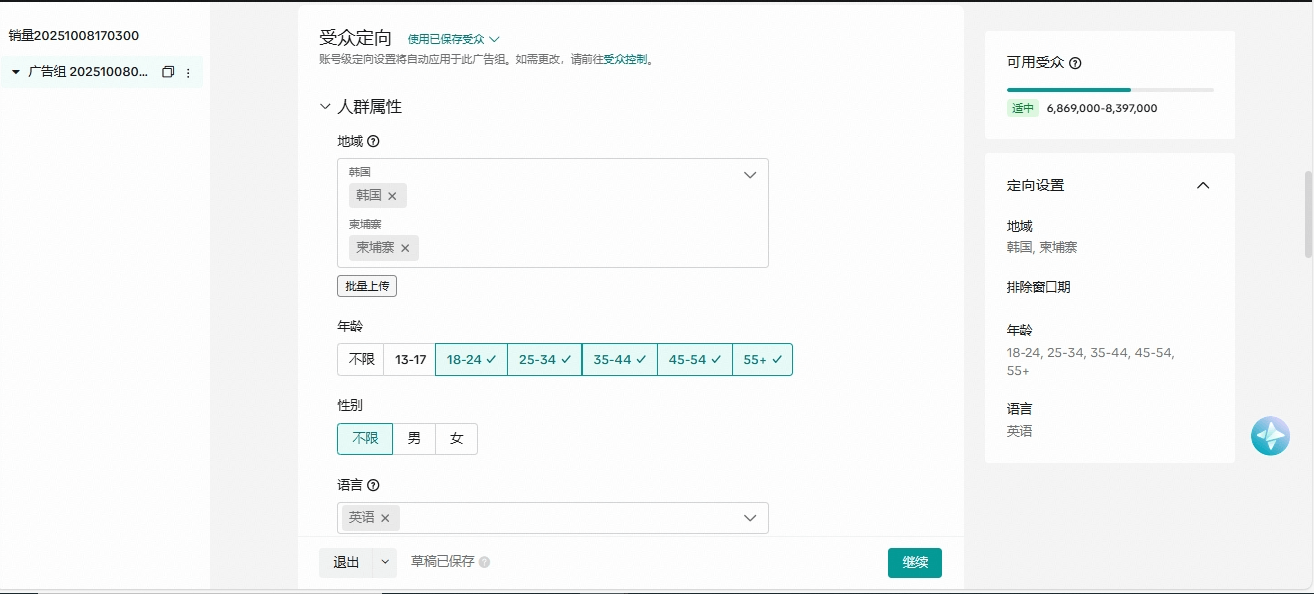Remove the 英语 language tag

point(385,518)
